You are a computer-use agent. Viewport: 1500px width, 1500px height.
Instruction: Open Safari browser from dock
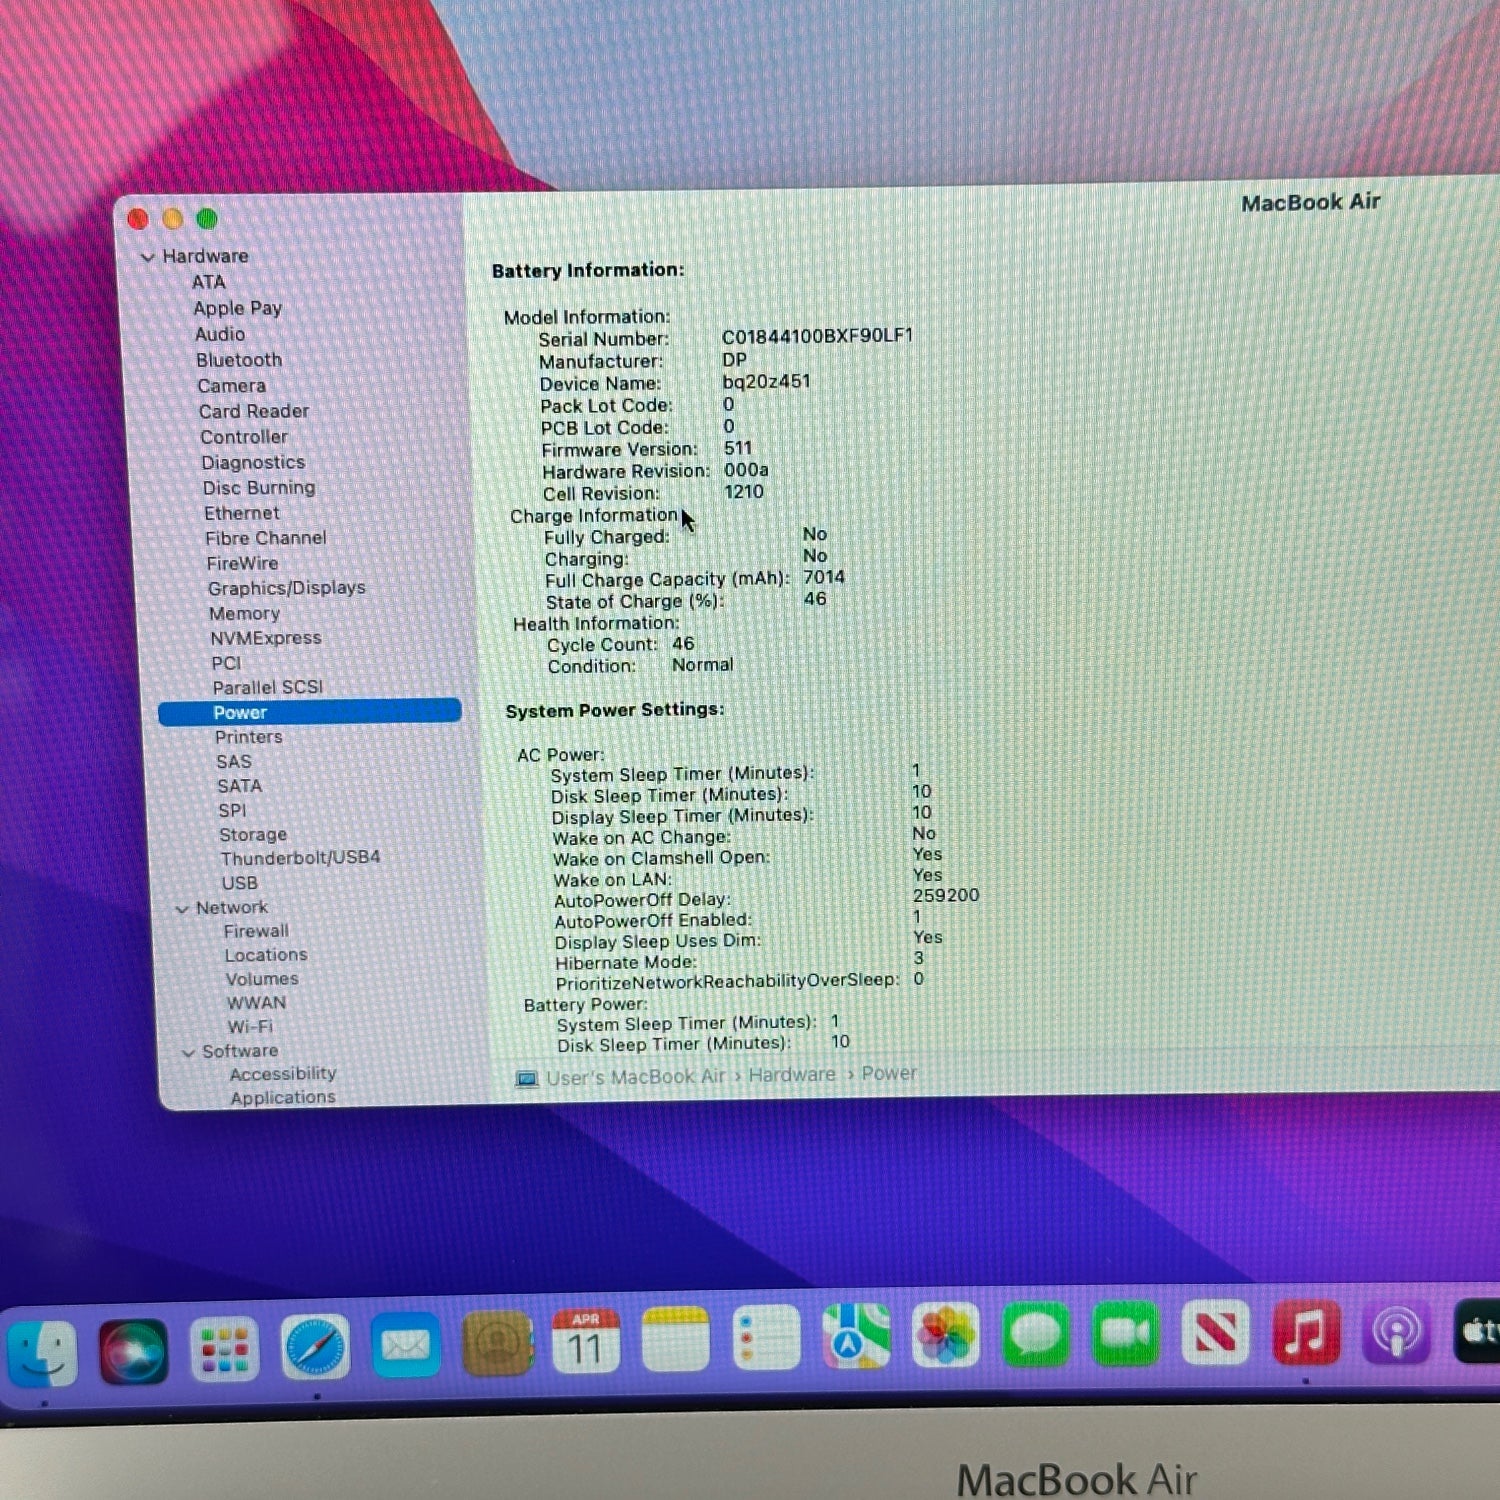[x=316, y=1346]
